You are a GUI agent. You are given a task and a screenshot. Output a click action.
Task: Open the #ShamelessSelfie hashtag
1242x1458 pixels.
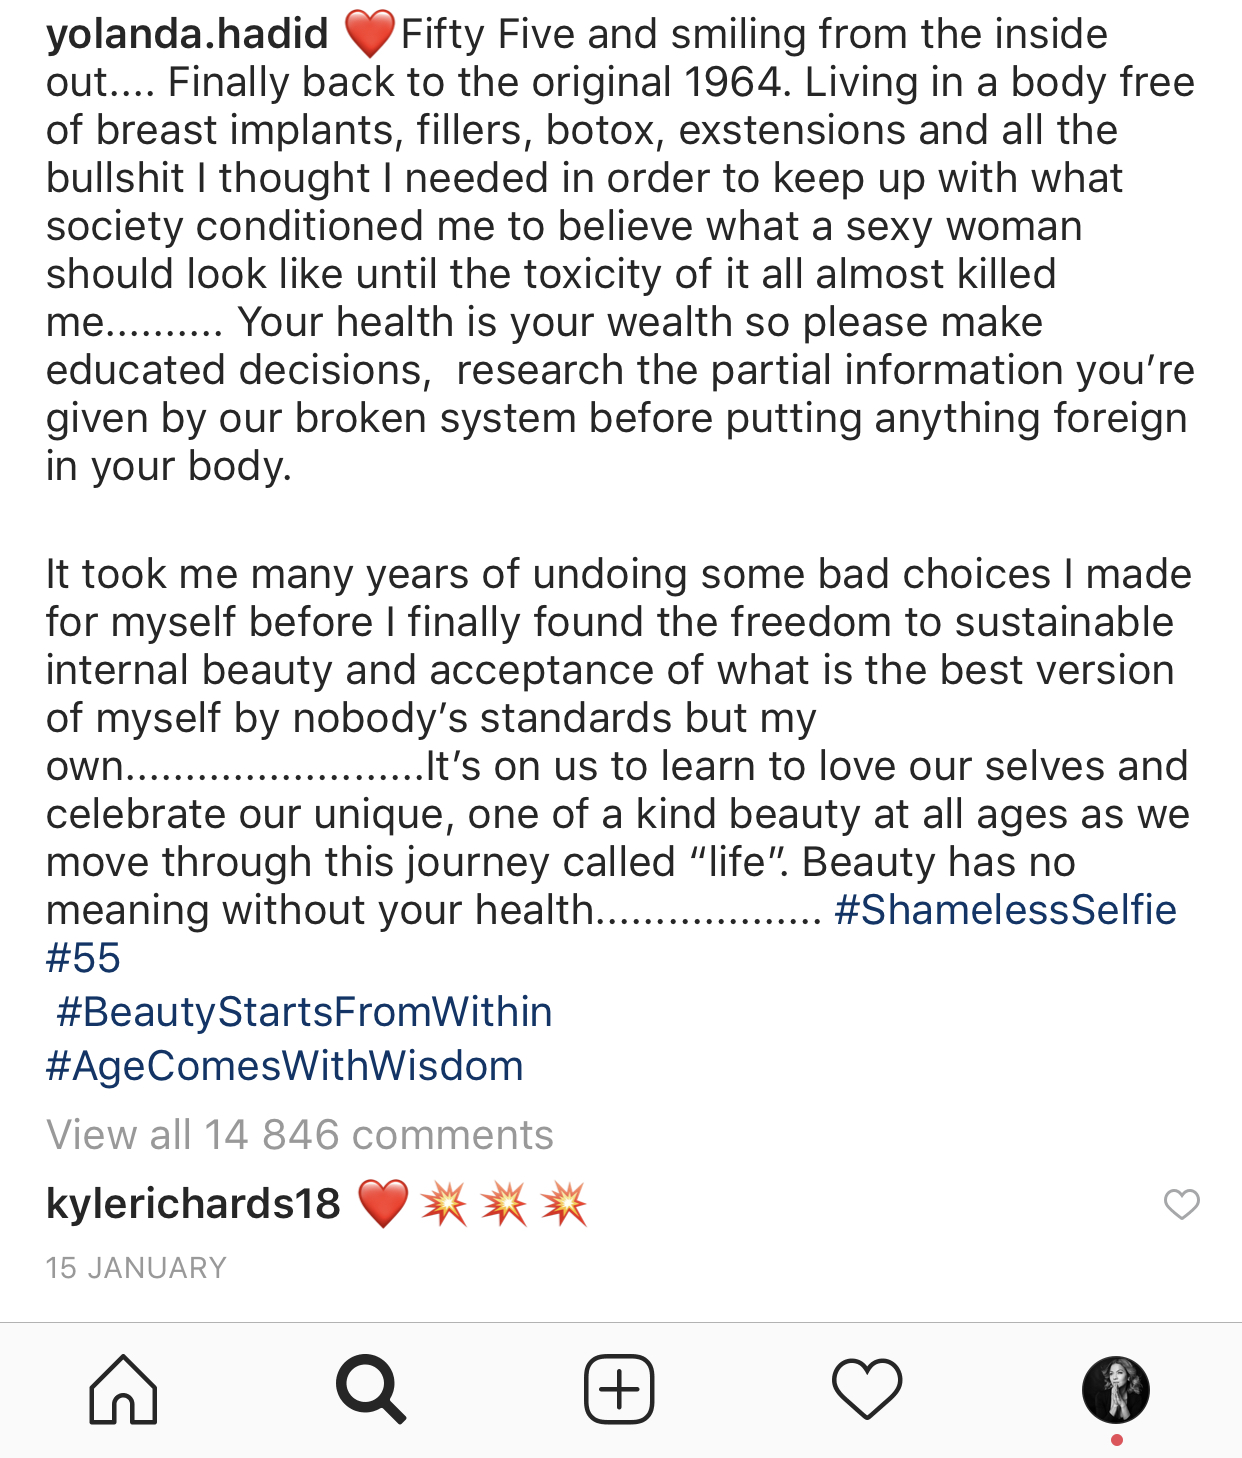pos(1005,910)
